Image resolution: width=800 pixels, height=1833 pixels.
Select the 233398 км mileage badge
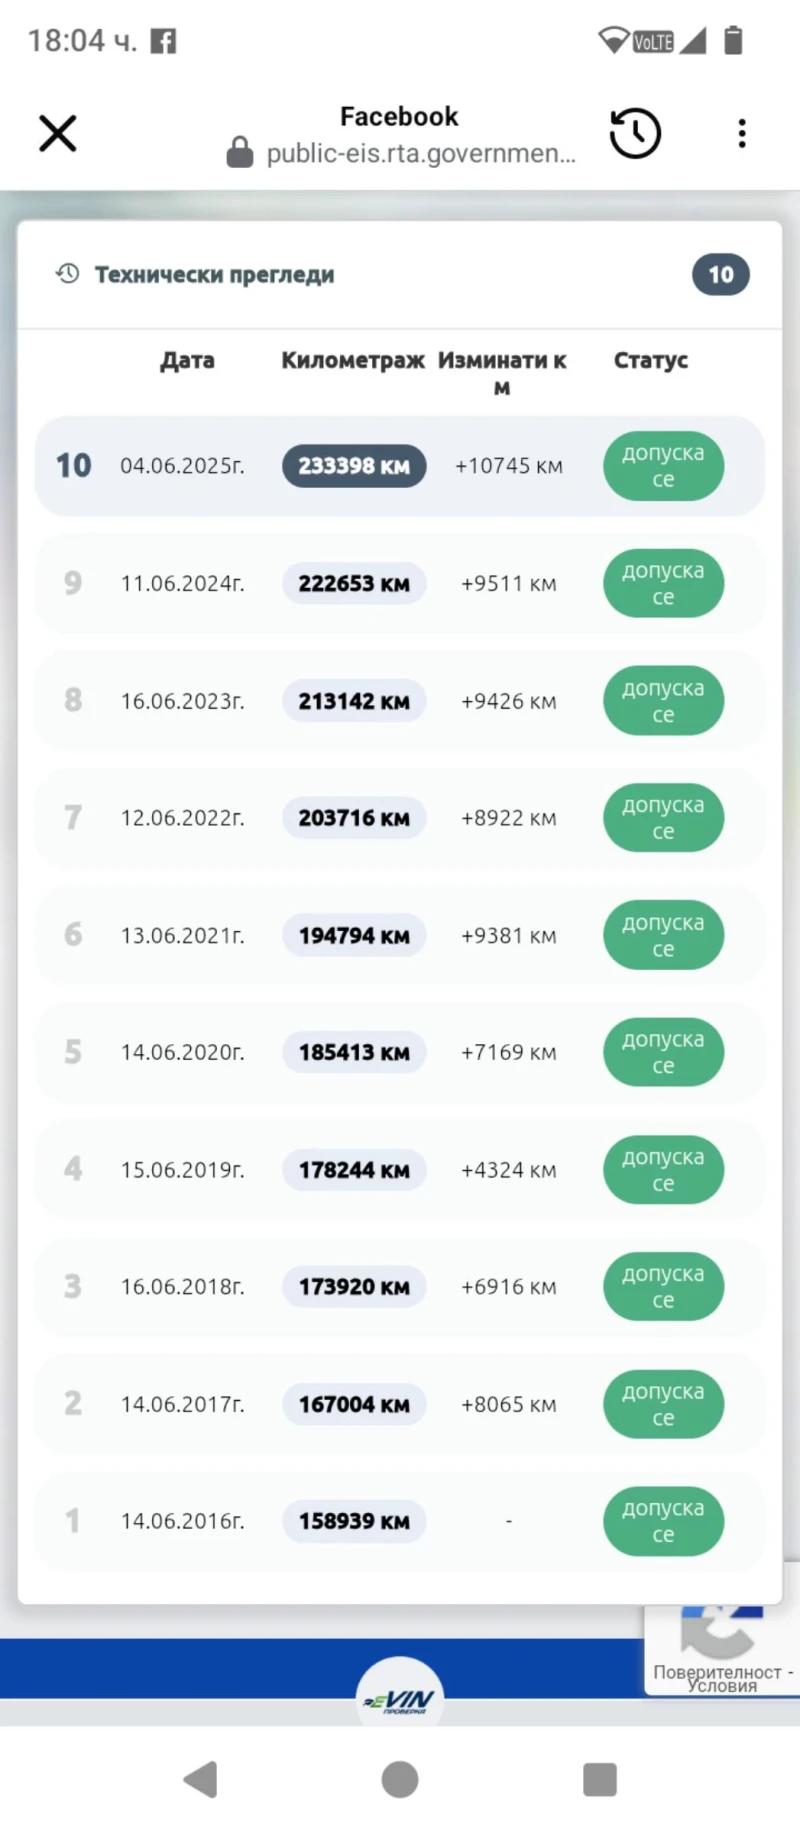pos(354,466)
